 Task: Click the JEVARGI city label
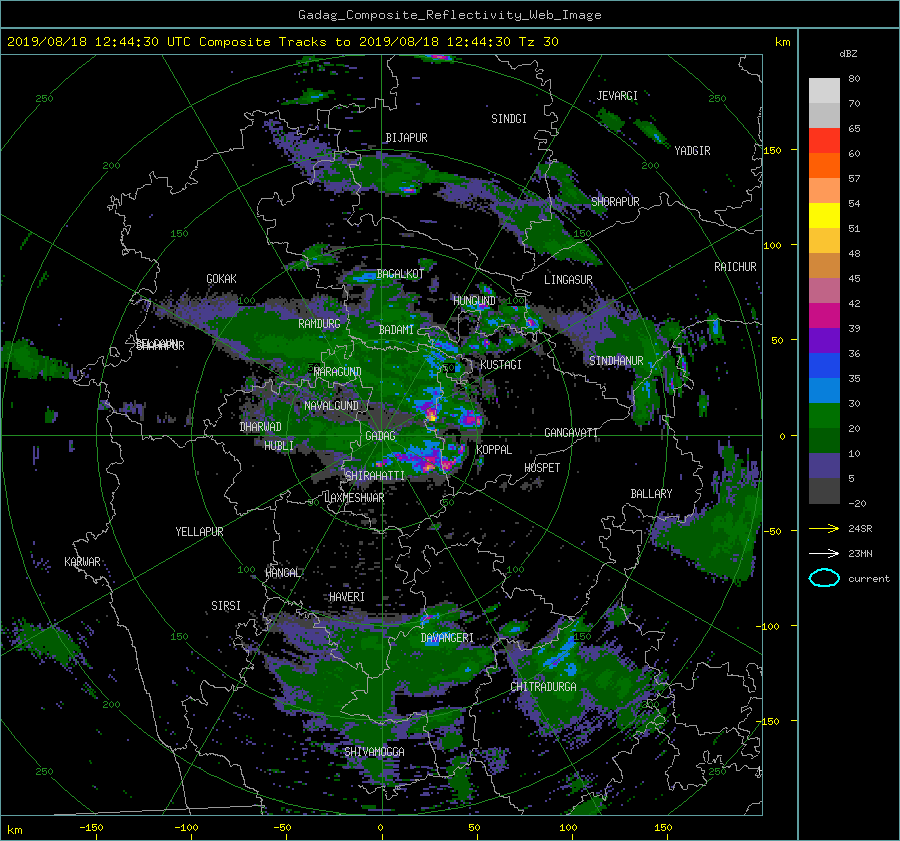point(617,96)
